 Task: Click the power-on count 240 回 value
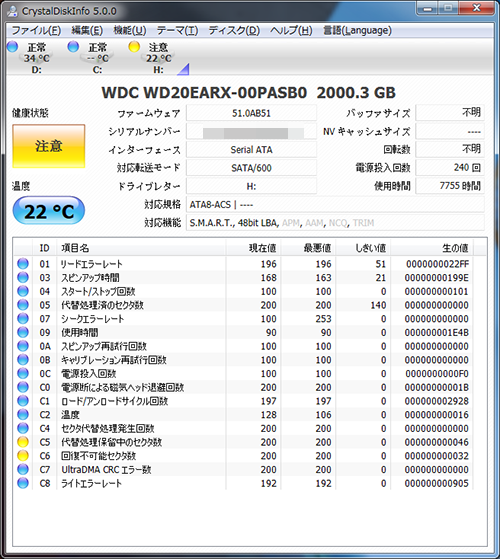pyautogui.click(x=450, y=168)
